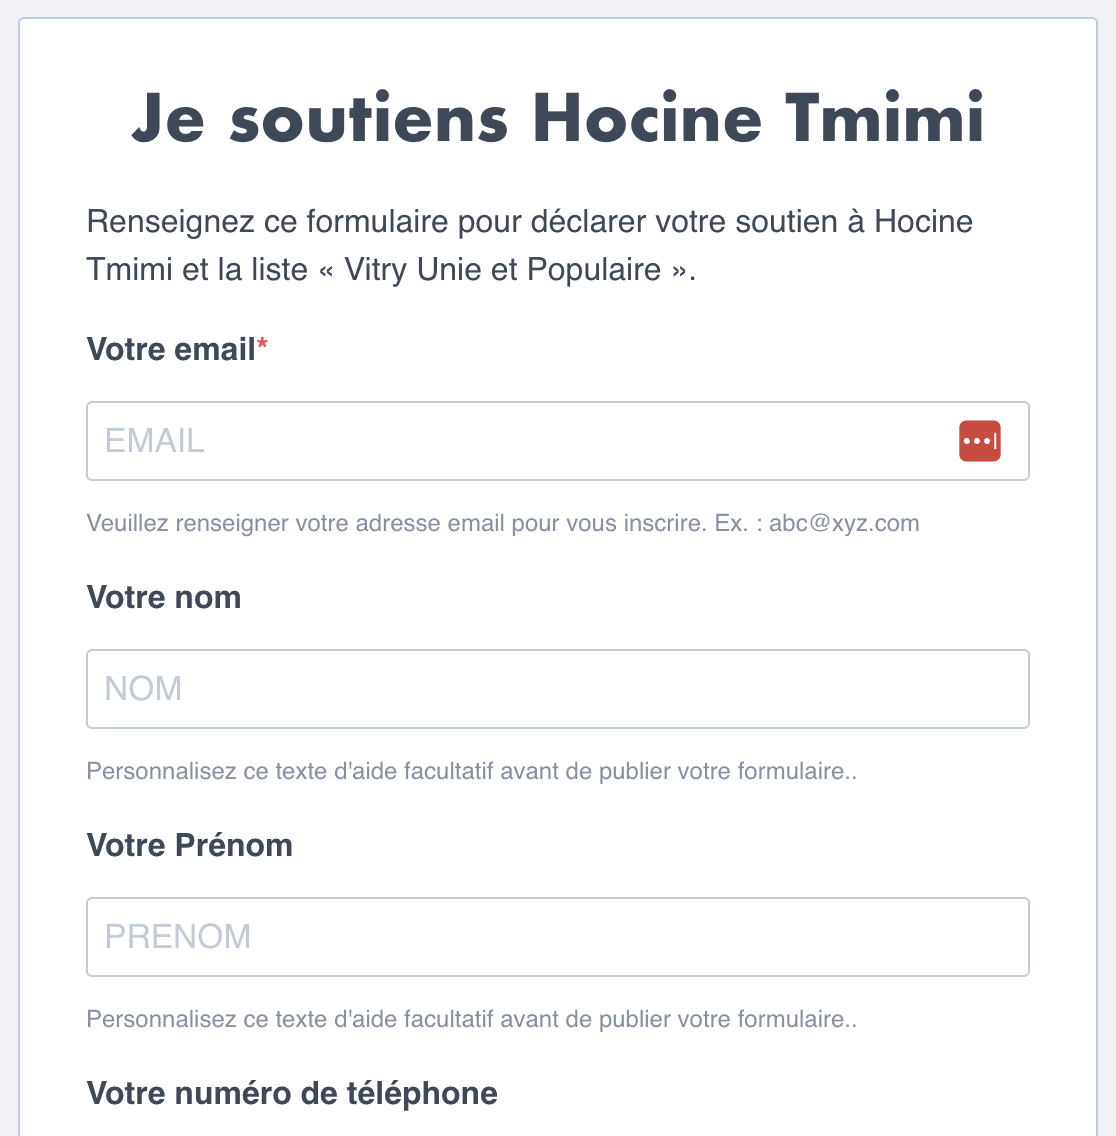Click the "Votre Prénom" label

(190, 845)
